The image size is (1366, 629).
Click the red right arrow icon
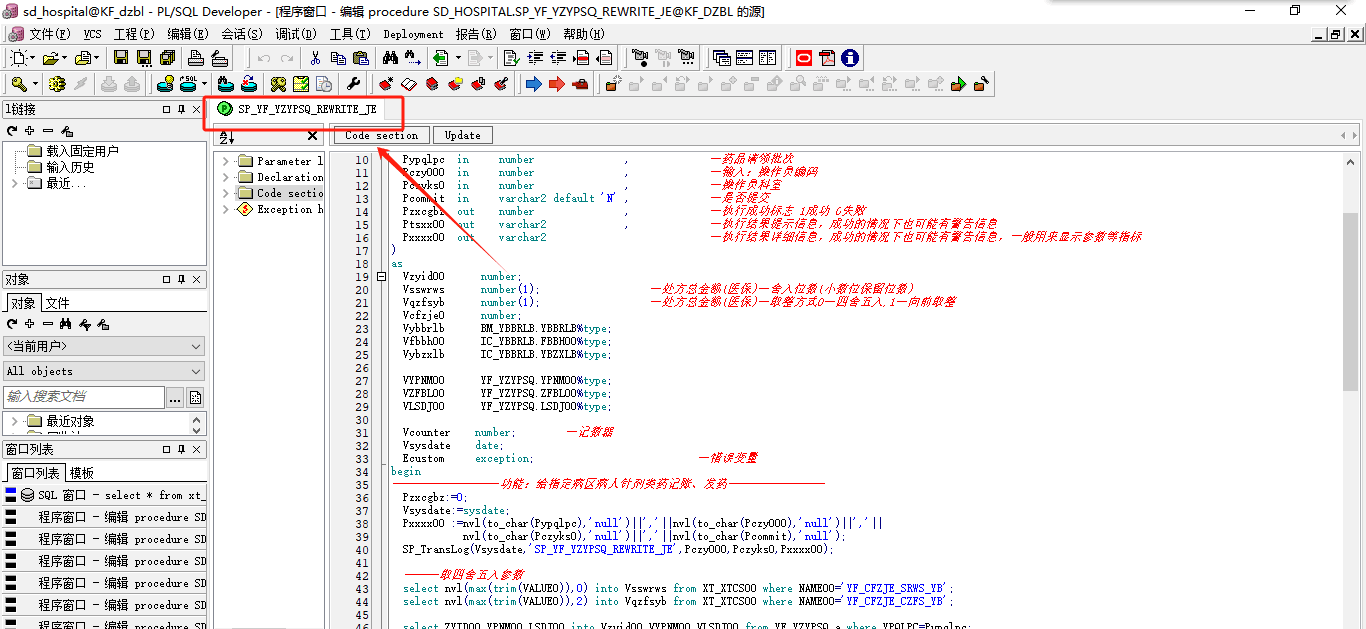[556, 84]
